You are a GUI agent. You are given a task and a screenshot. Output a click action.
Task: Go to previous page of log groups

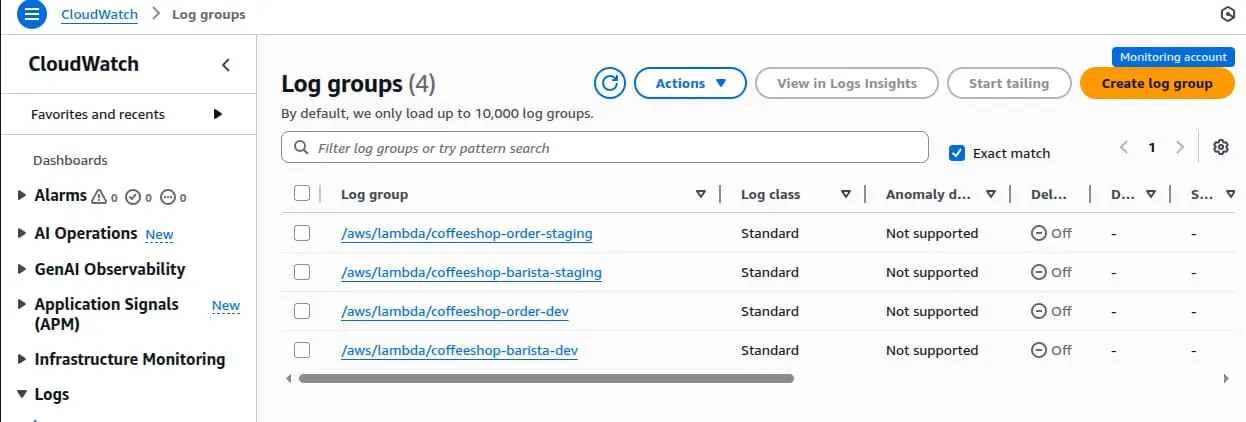coord(1124,147)
